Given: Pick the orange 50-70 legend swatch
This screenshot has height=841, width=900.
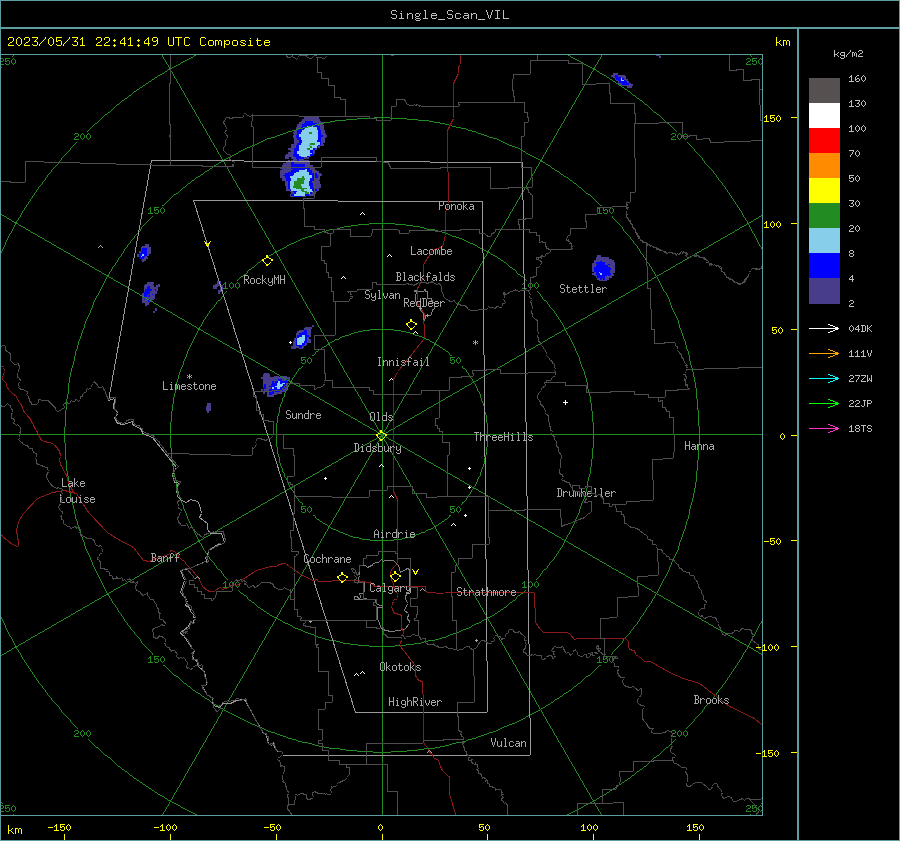Looking at the screenshot, I should click(x=824, y=166).
